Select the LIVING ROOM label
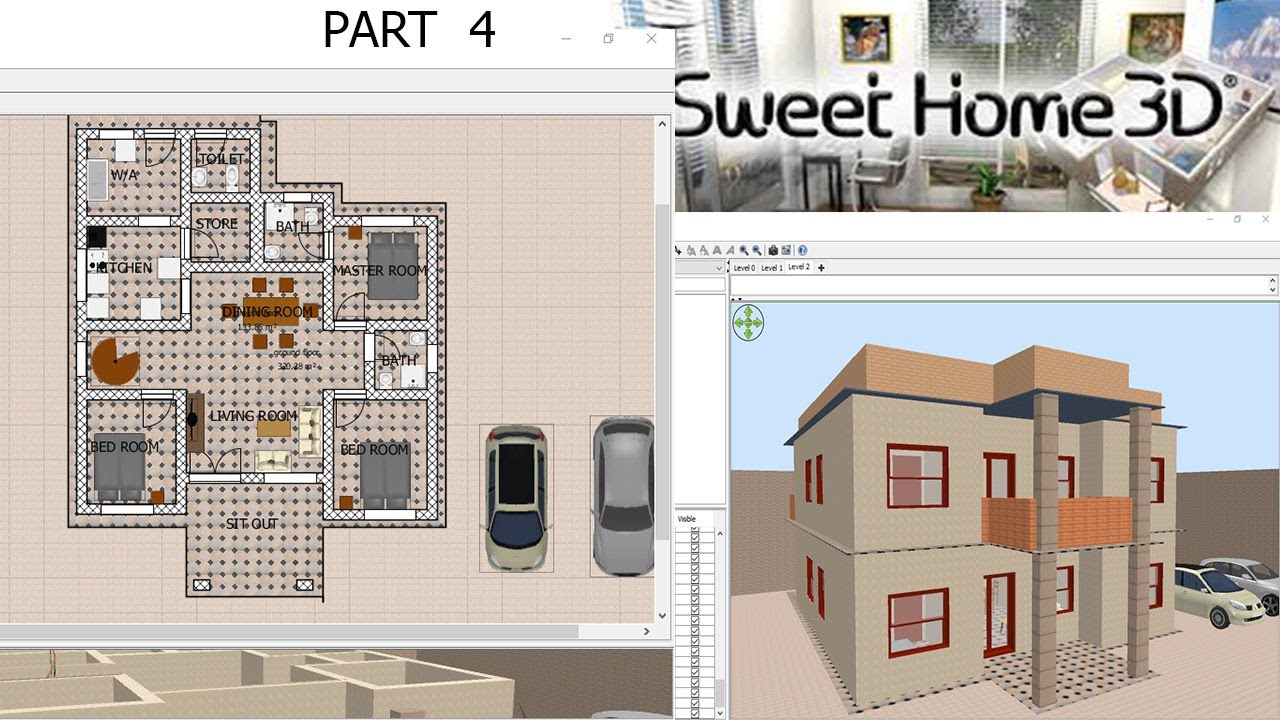The height and width of the screenshot is (720, 1280). pyautogui.click(x=254, y=416)
